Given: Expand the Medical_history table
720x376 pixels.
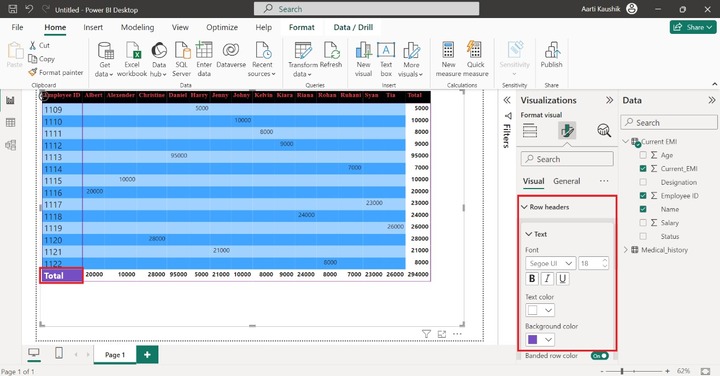Looking at the screenshot, I should 626,250.
